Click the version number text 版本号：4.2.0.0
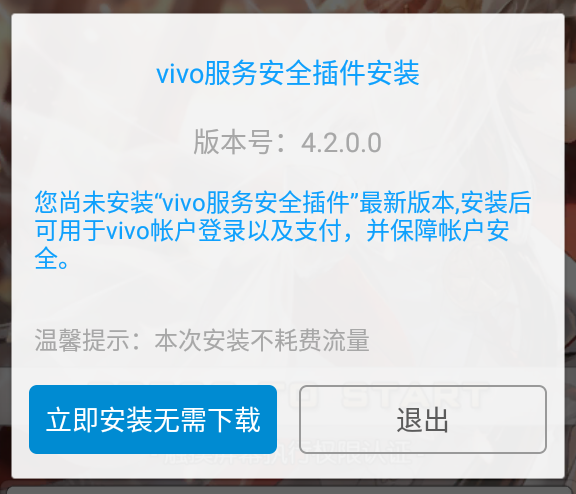Image resolution: width=576 pixels, height=494 pixels. click(288, 142)
